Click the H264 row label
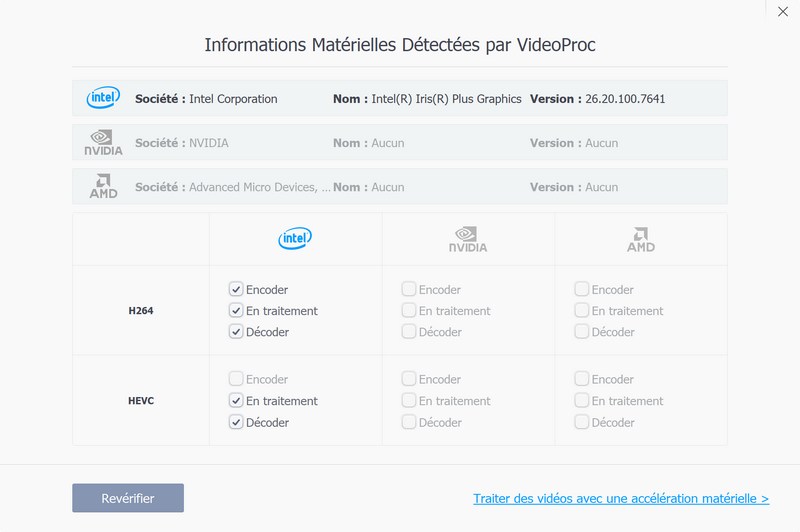The width and height of the screenshot is (800, 532). coord(141,311)
